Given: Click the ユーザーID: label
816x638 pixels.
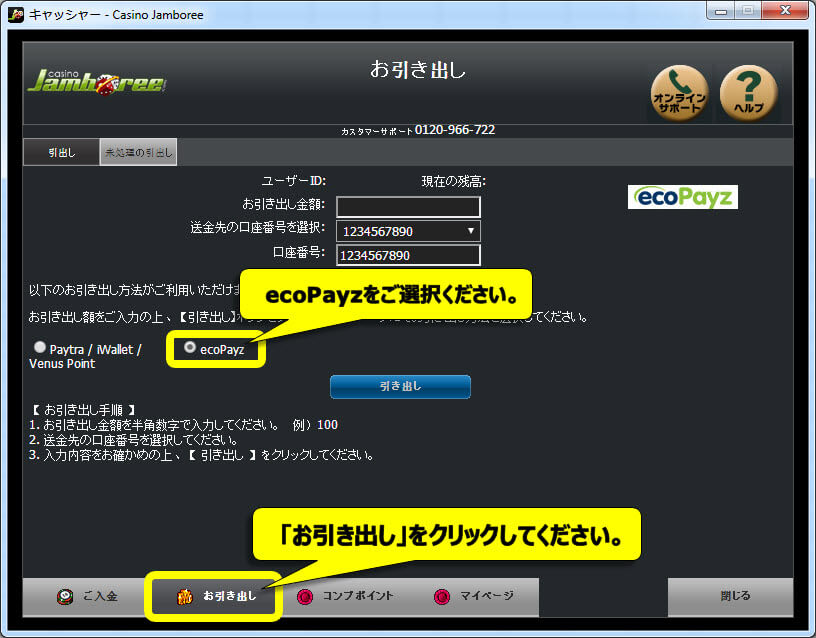Looking at the screenshot, I should click(294, 181).
